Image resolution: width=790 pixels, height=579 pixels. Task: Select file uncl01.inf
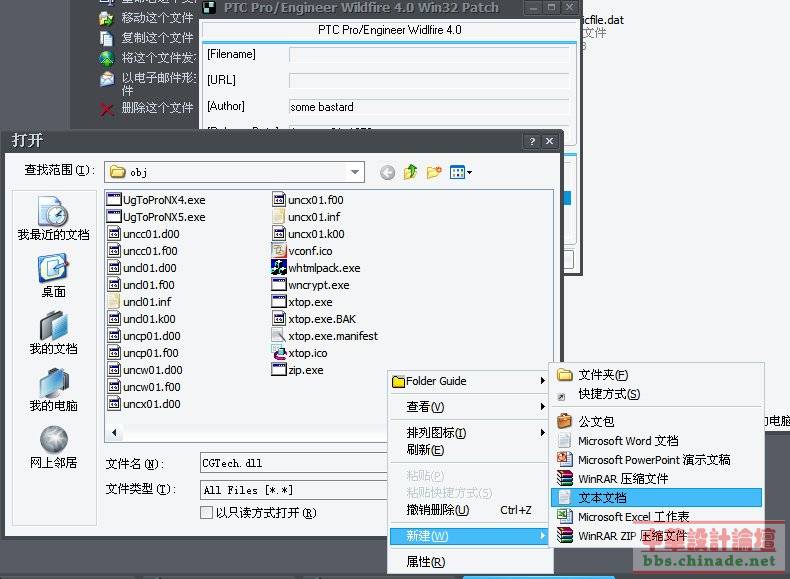(140, 302)
